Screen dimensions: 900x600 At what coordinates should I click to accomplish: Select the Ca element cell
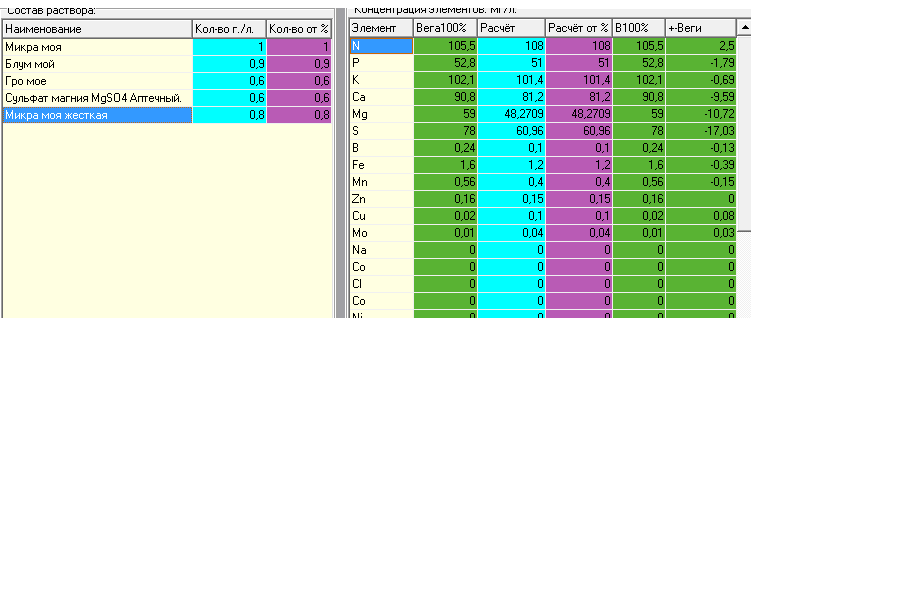coord(381,97)
